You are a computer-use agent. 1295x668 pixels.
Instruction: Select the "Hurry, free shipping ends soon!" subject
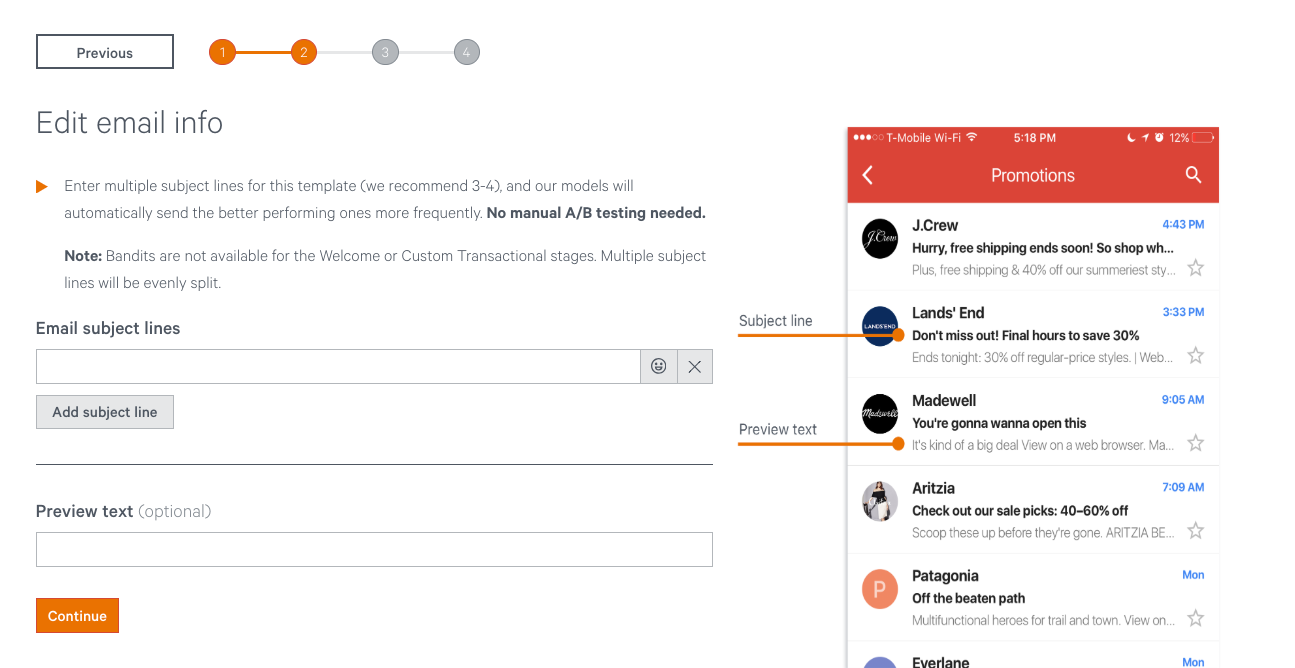pyautogui.click(x=1043, y=248)
